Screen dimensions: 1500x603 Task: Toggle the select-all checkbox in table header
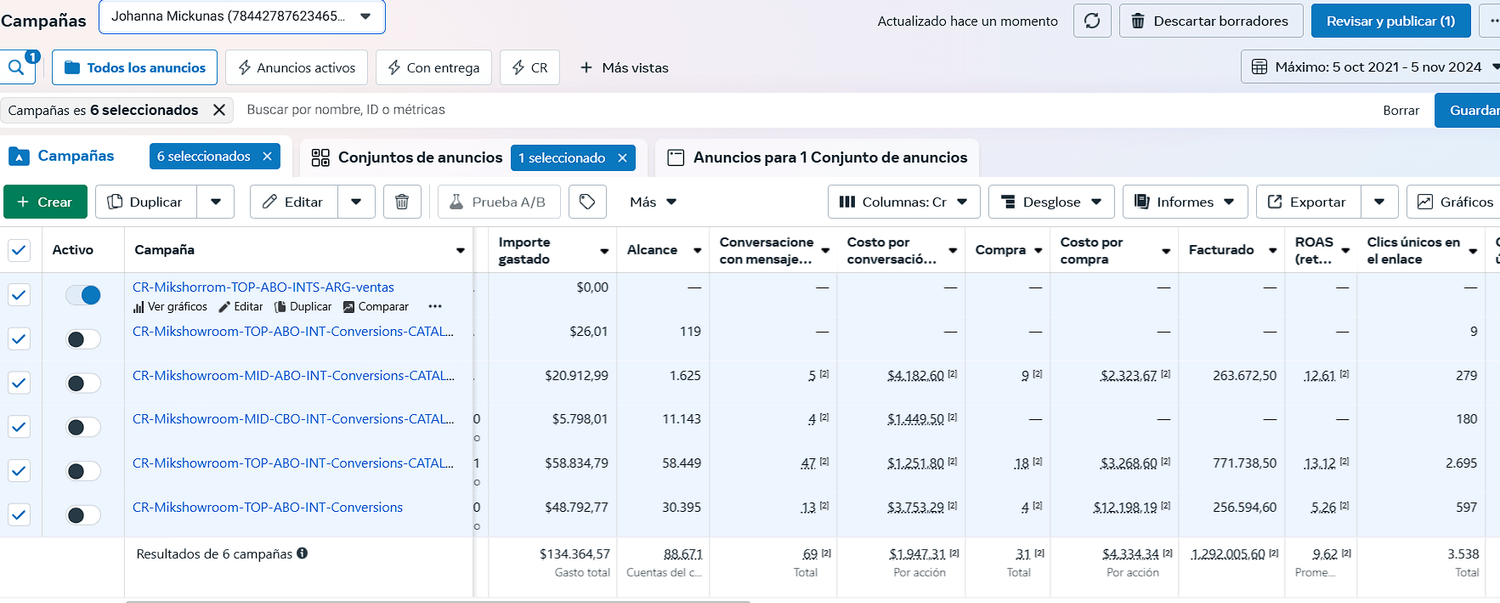[x=19, y=250]
